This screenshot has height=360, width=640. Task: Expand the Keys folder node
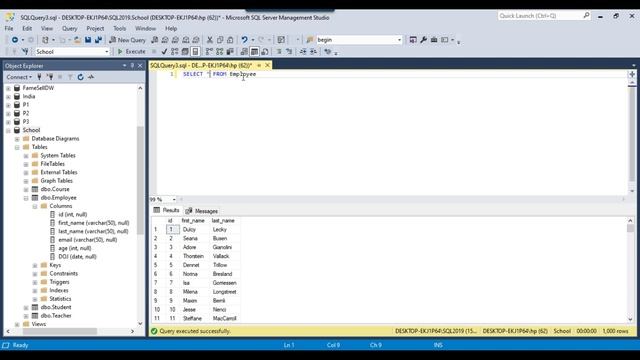tap(35, 265)
